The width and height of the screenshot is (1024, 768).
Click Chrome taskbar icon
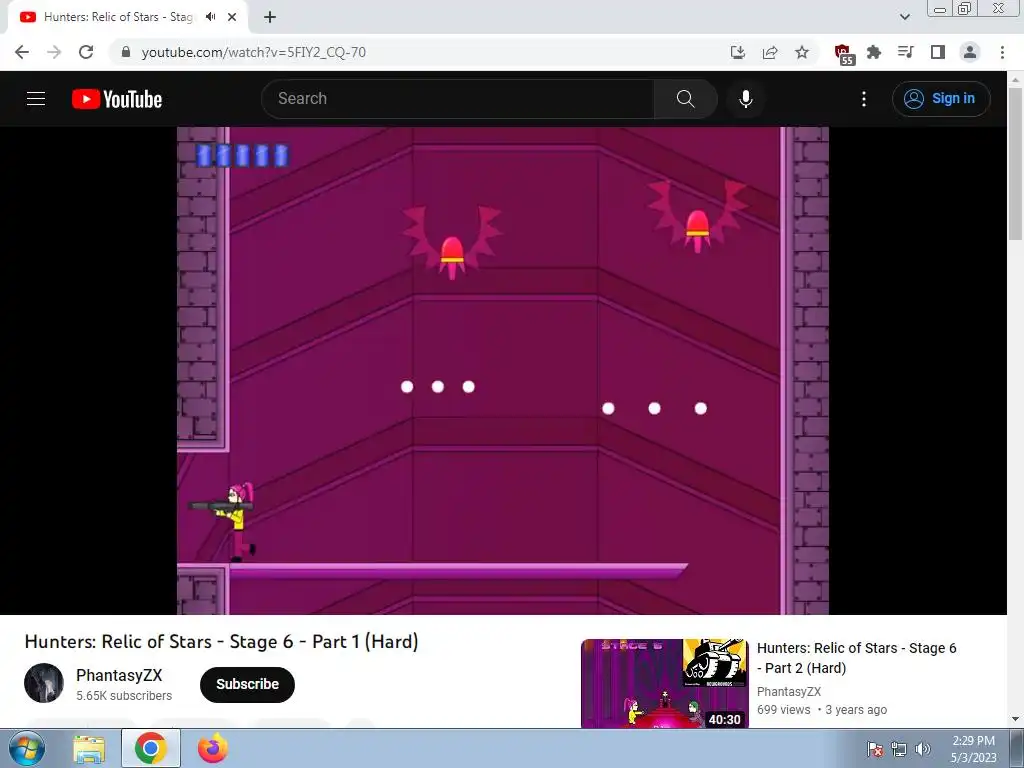pos(151,748)
